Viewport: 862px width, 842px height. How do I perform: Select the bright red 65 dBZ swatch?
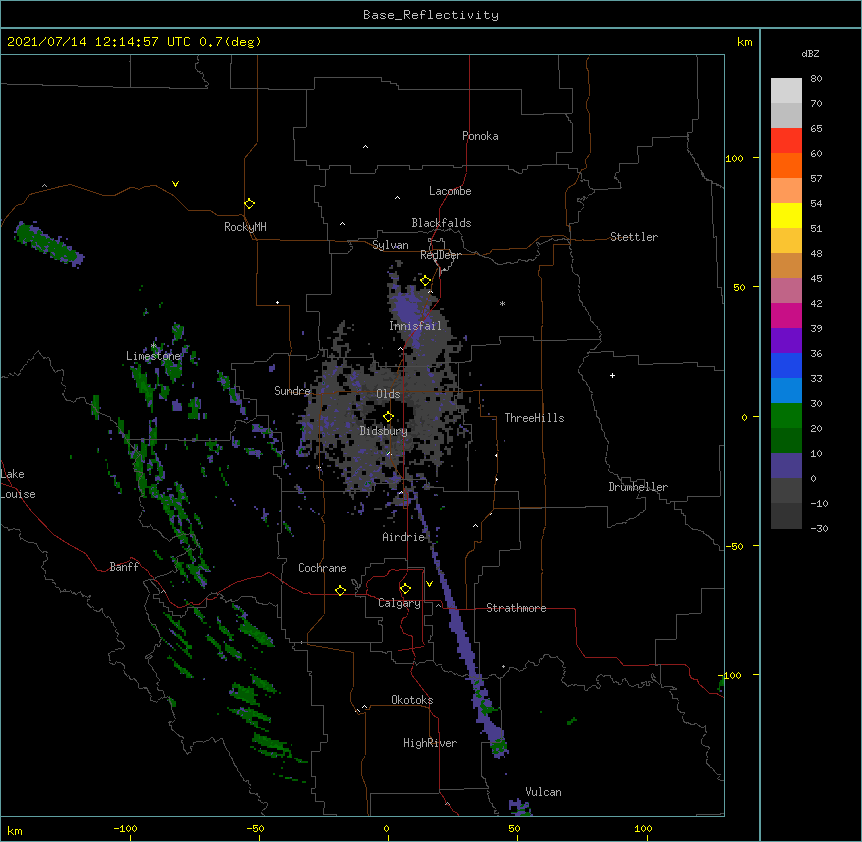[786, 140]
